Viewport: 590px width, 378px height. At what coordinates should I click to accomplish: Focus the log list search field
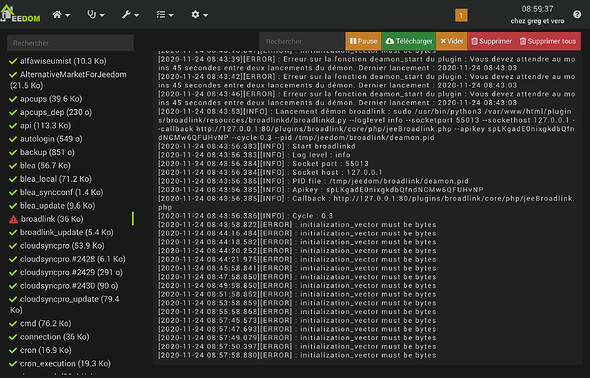(70, 43)
